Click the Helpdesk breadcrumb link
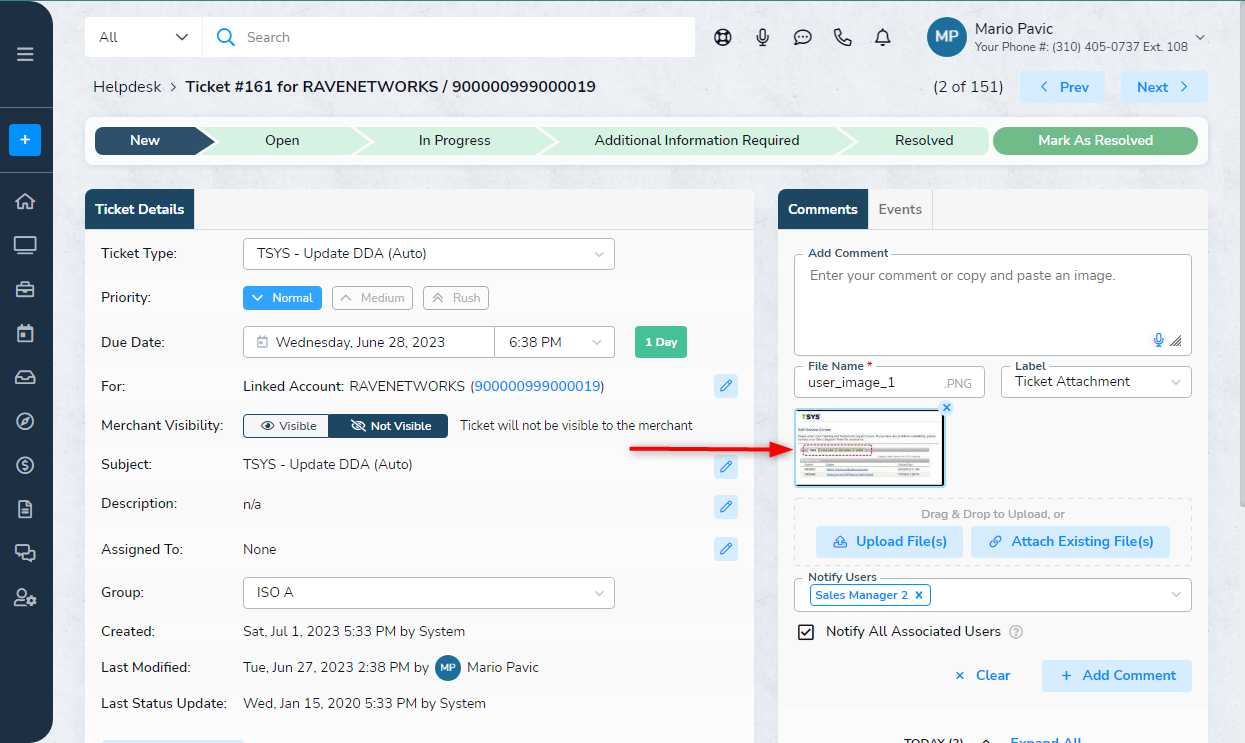The width and height of the screenshot is (1245, 743). tap(127, 87)
